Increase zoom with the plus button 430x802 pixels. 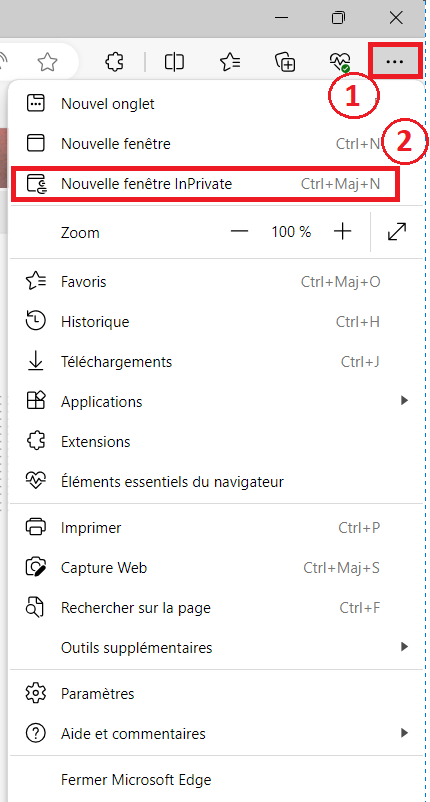coord(343,232)
